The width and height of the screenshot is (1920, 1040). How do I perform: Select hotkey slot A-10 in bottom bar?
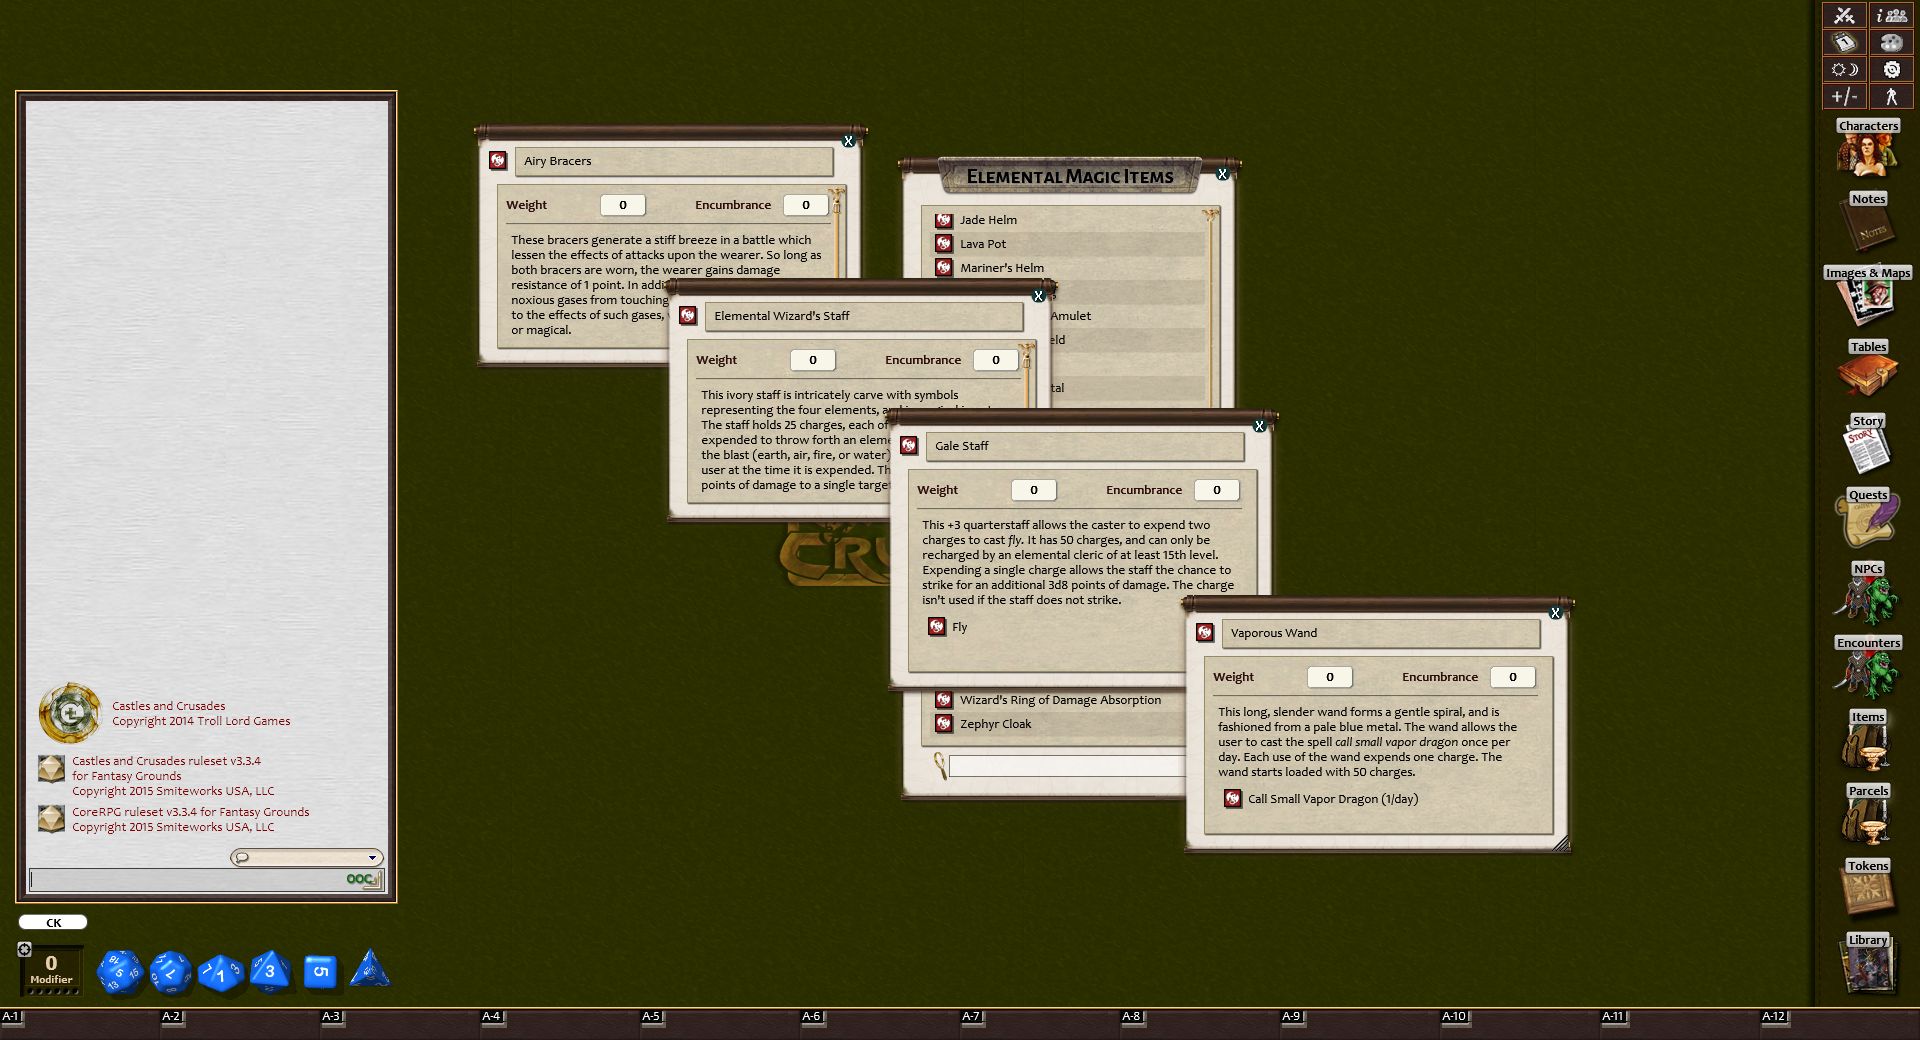pyautogui.click(x=1454, y=1017)
